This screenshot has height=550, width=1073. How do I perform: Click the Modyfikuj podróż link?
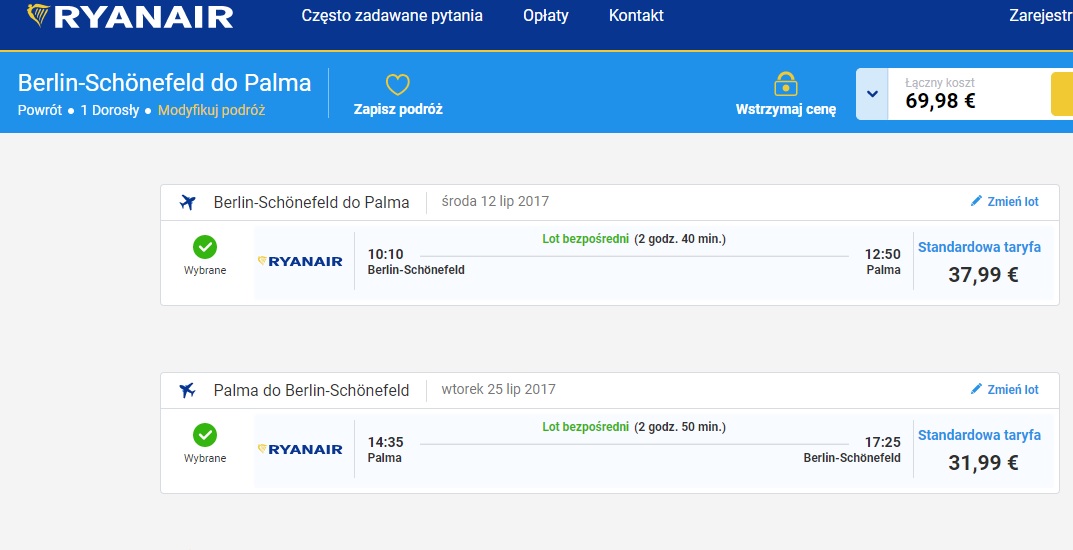pyautogui.click(x=211, y=110)
